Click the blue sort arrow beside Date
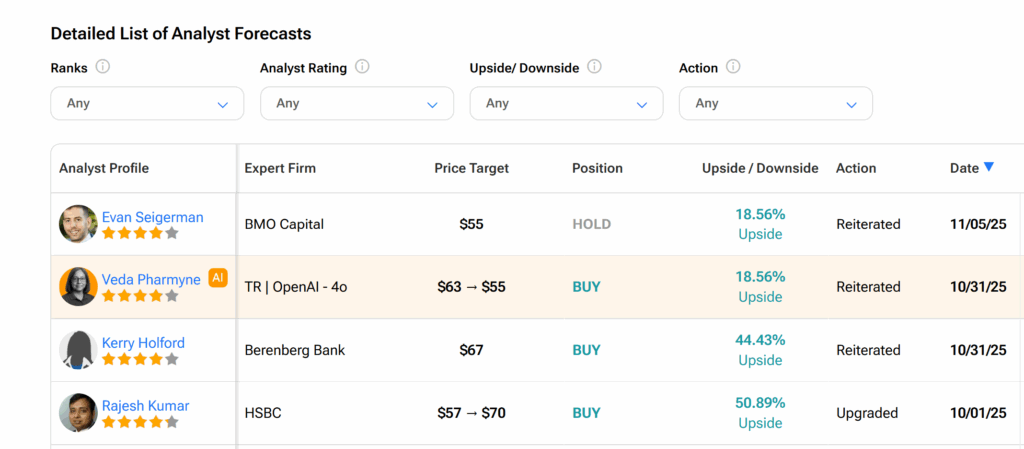Image resolution: width=1024 pixels, height=449 pixels. tap(989, 167)
